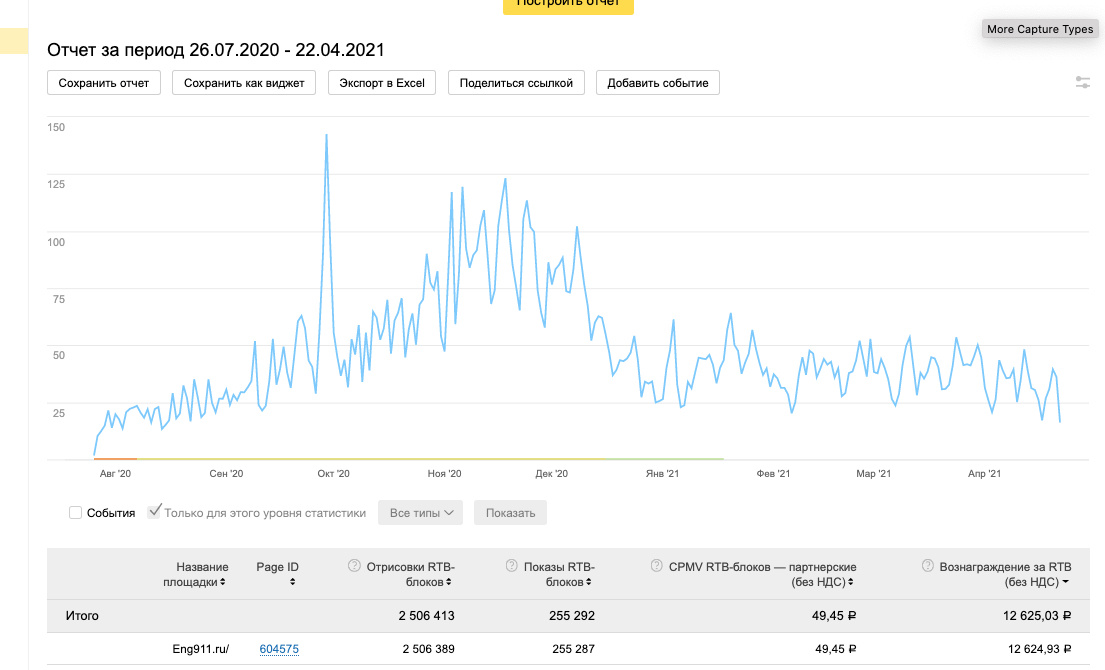Click More Capture Types tooltip
This screenshot has width=1105, height=670.
pos(1040,29)
